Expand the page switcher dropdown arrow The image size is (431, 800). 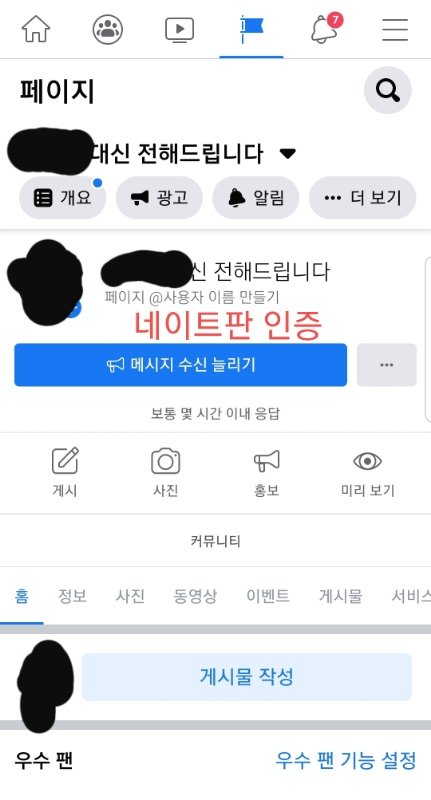[288, 153]
